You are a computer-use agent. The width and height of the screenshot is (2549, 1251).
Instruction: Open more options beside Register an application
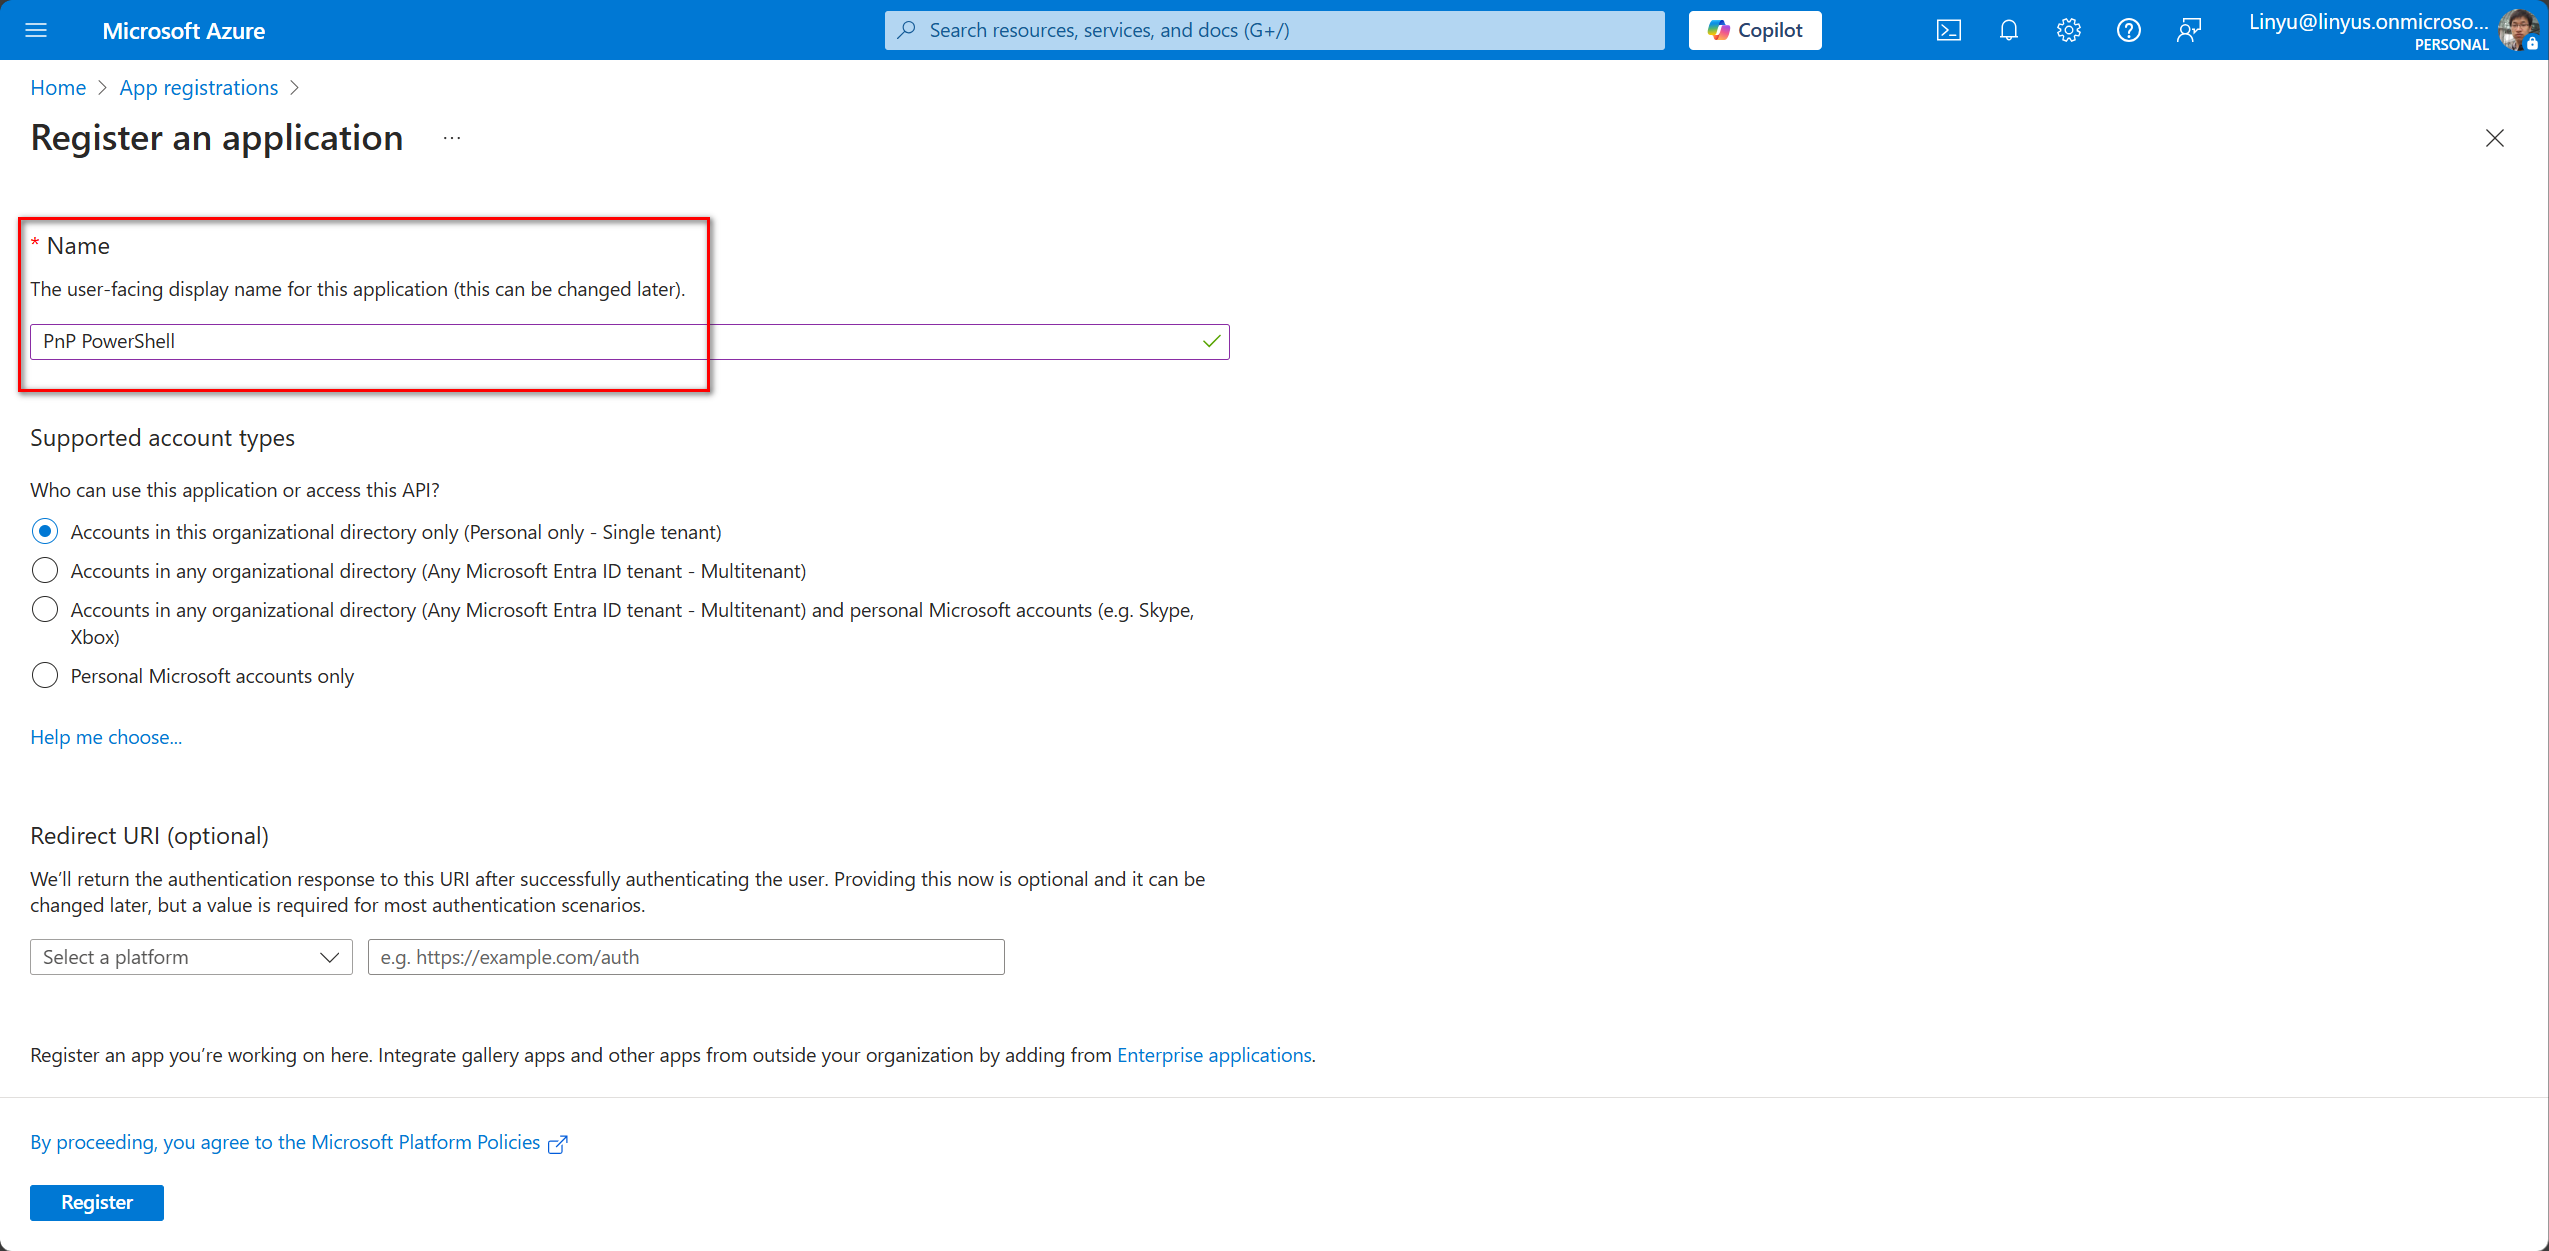click(451, 138)
